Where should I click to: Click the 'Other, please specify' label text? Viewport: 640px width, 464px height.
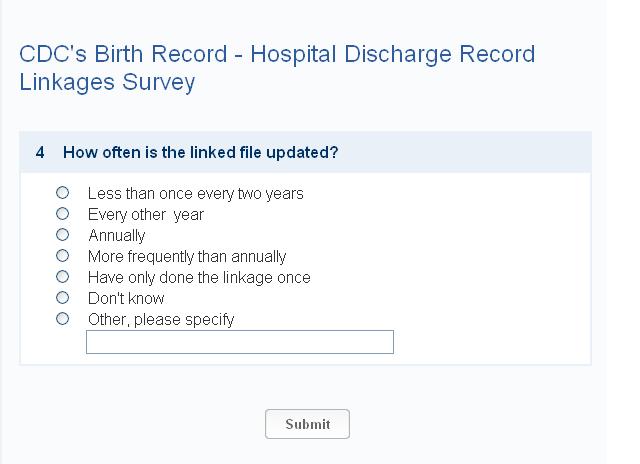click(161, 320)
